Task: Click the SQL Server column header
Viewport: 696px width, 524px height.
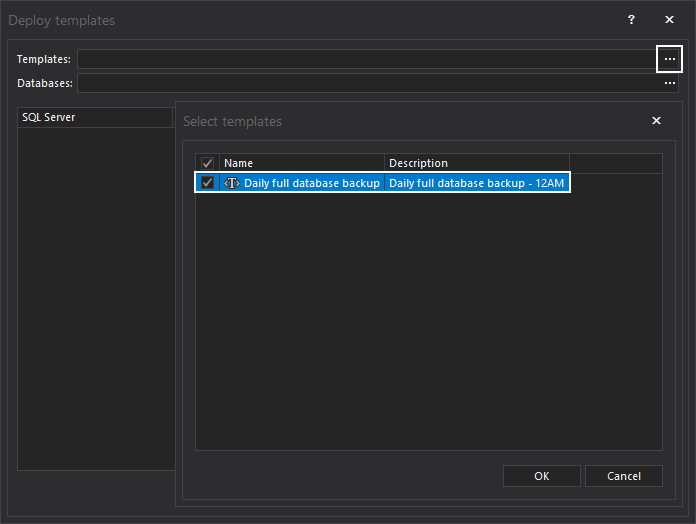Action: coord(95,117)
